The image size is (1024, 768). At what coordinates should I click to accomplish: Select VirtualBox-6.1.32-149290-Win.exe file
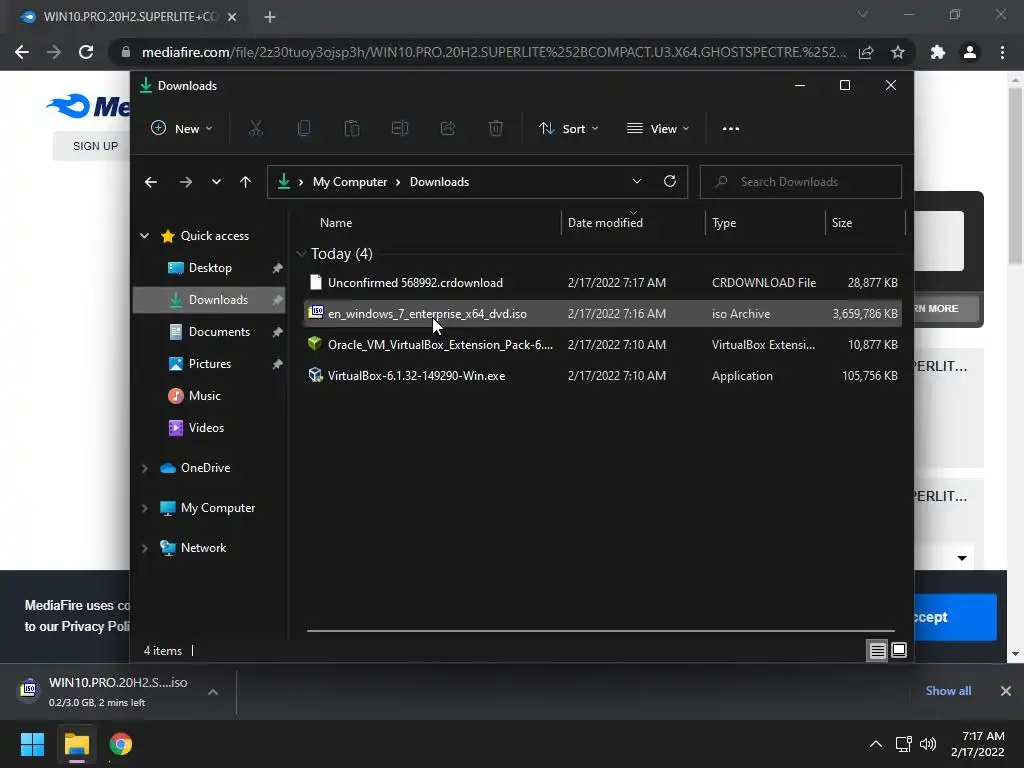coord(603,376)
